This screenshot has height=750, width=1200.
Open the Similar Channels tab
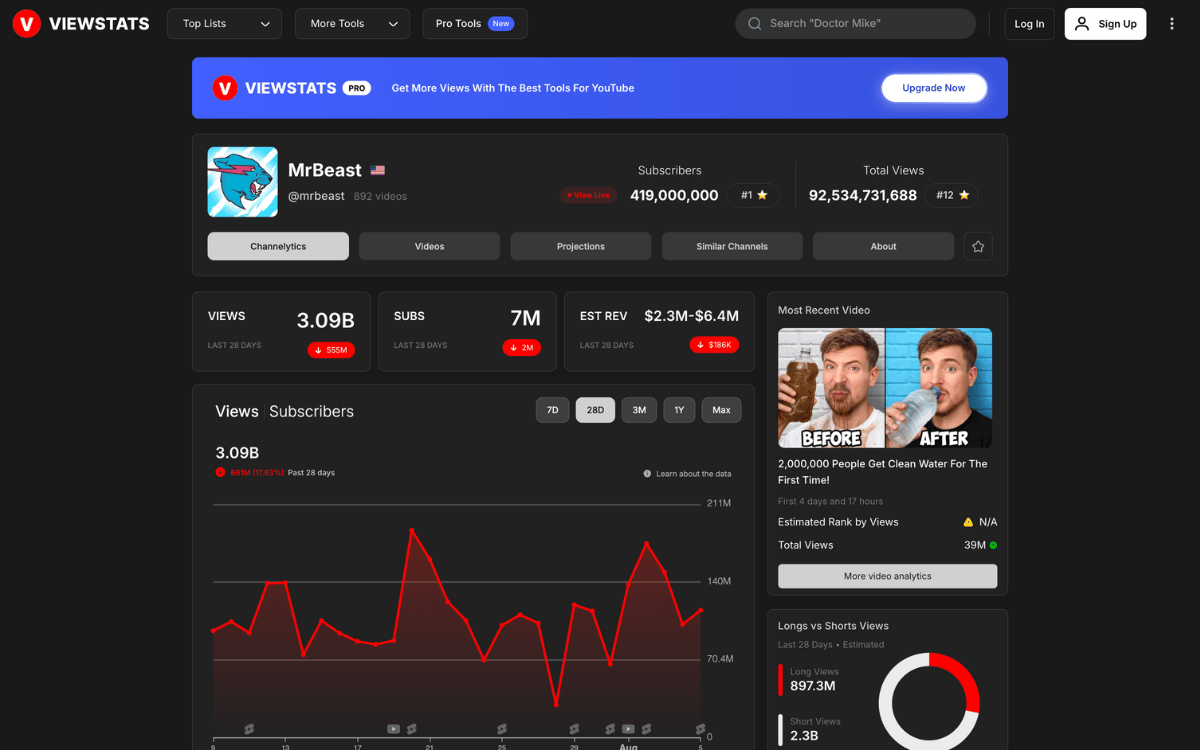tap(732, 246)
